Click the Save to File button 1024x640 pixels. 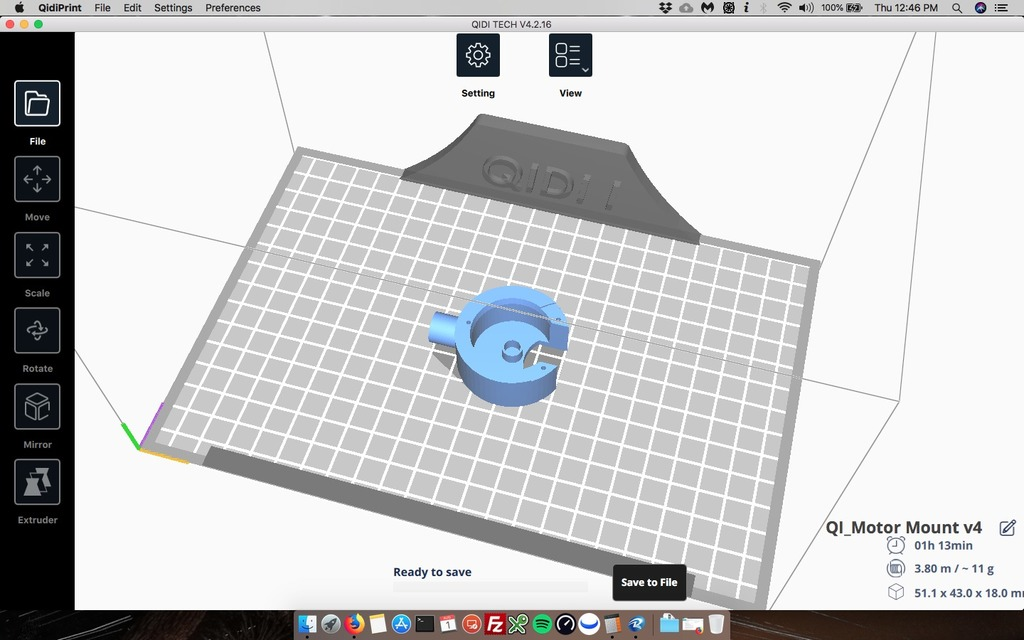coord(649,582)
